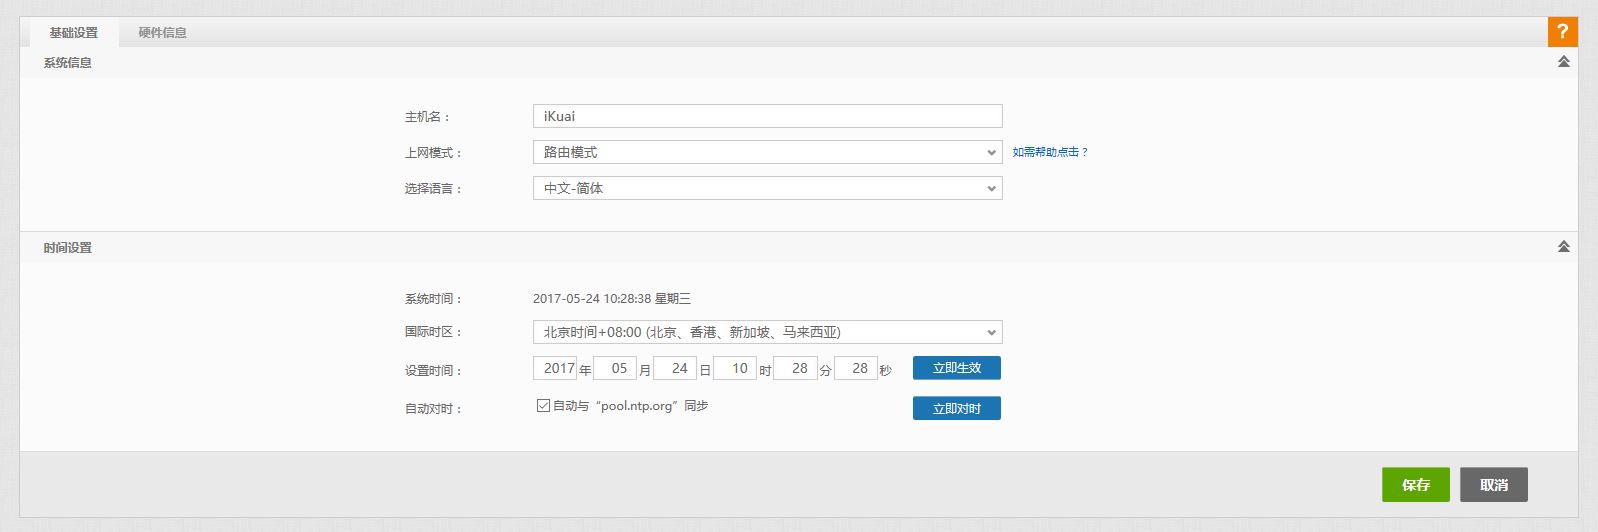Open the 上网模式 dropdown
Image resolution: width=1598 pixels, height=532 pixels.
[767, 152]
